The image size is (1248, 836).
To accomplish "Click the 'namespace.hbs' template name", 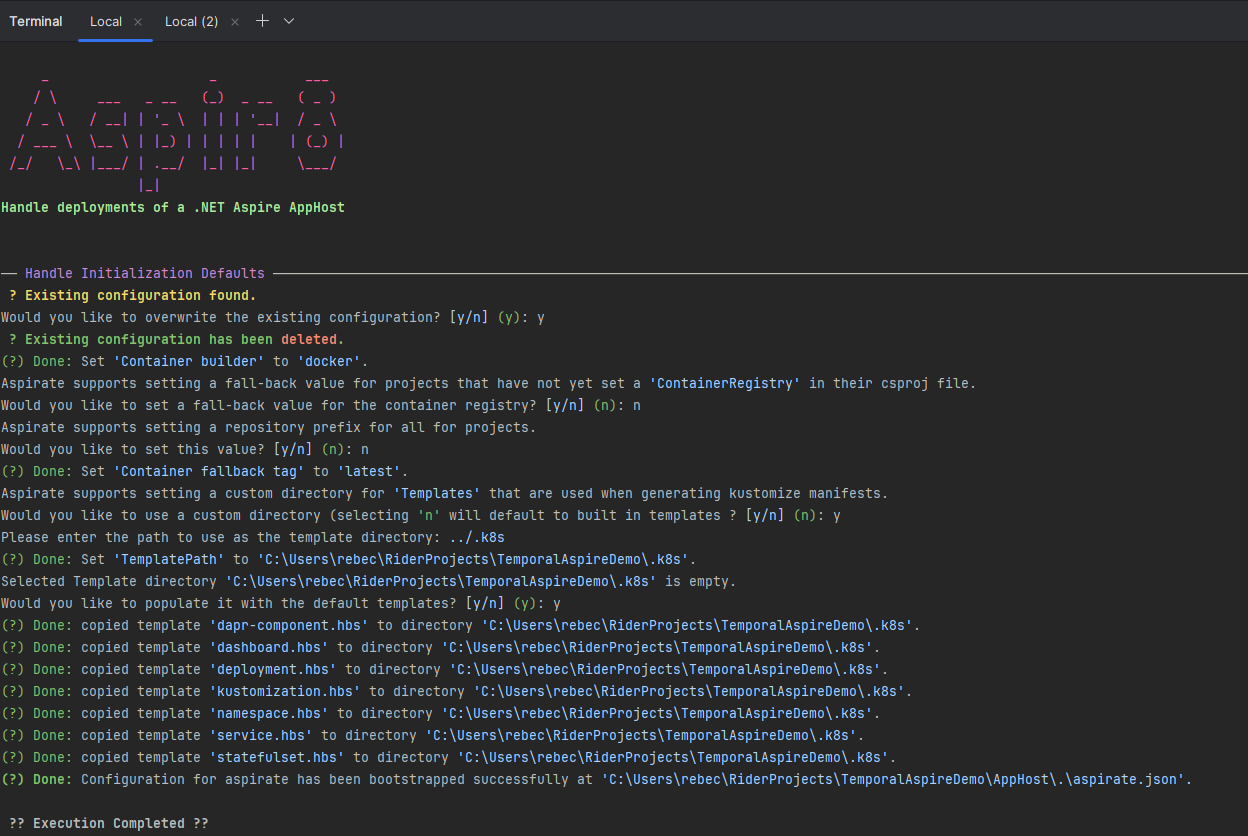I will point(269,713).
